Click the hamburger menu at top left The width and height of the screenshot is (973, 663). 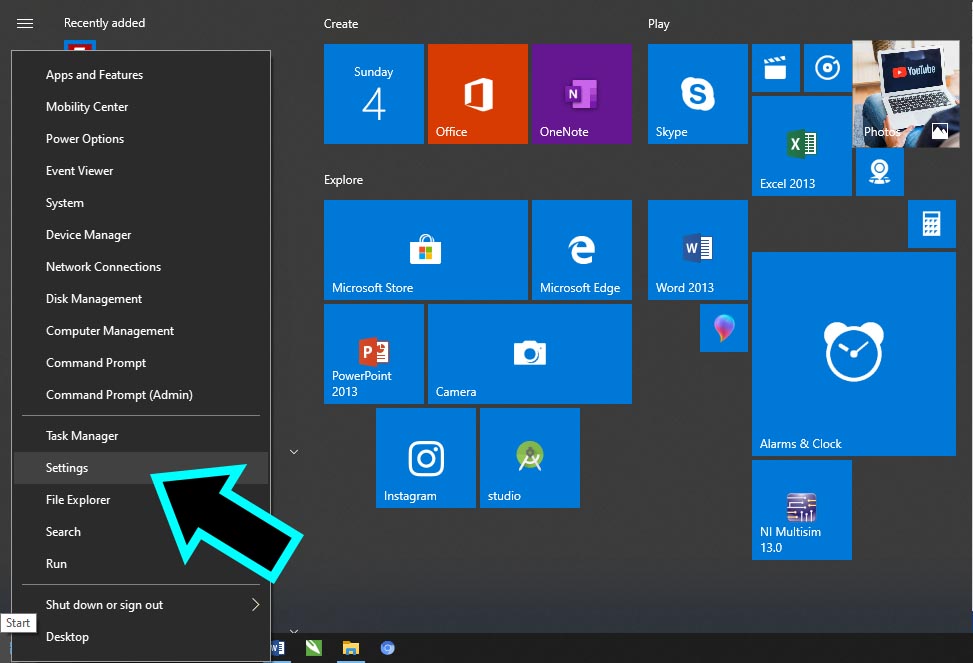coord(25,23)
